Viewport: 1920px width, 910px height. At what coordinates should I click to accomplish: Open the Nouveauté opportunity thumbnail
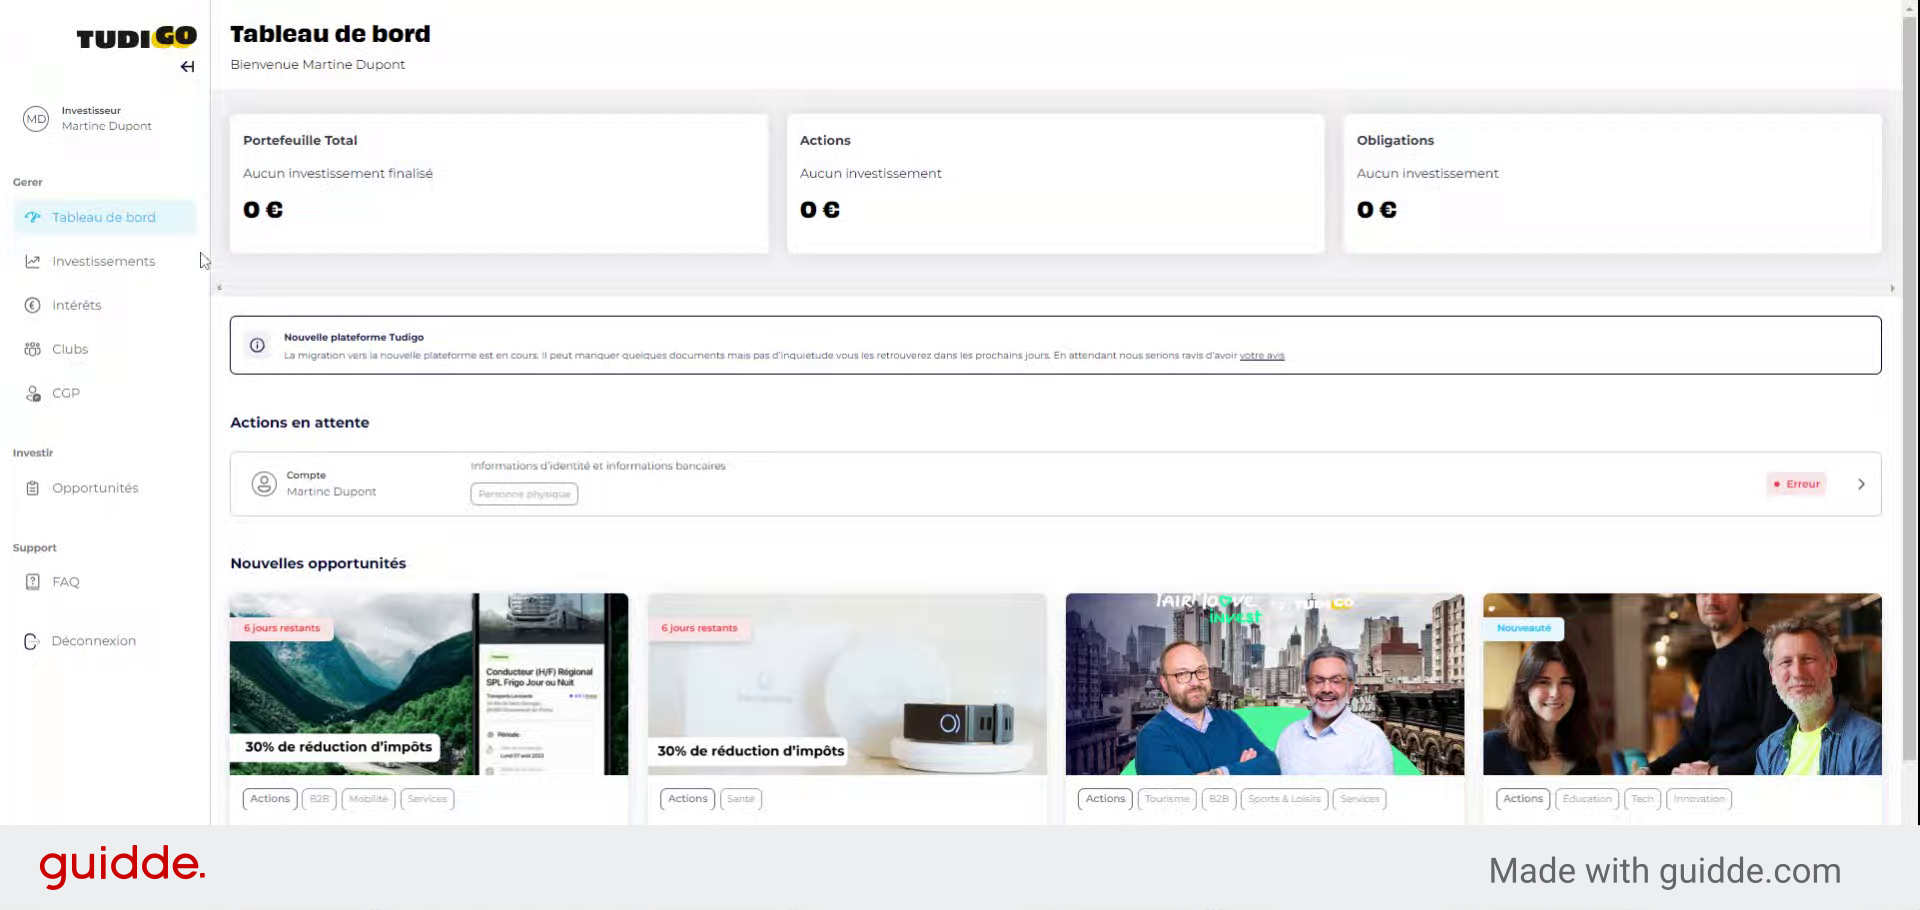tap(1682, 684)
